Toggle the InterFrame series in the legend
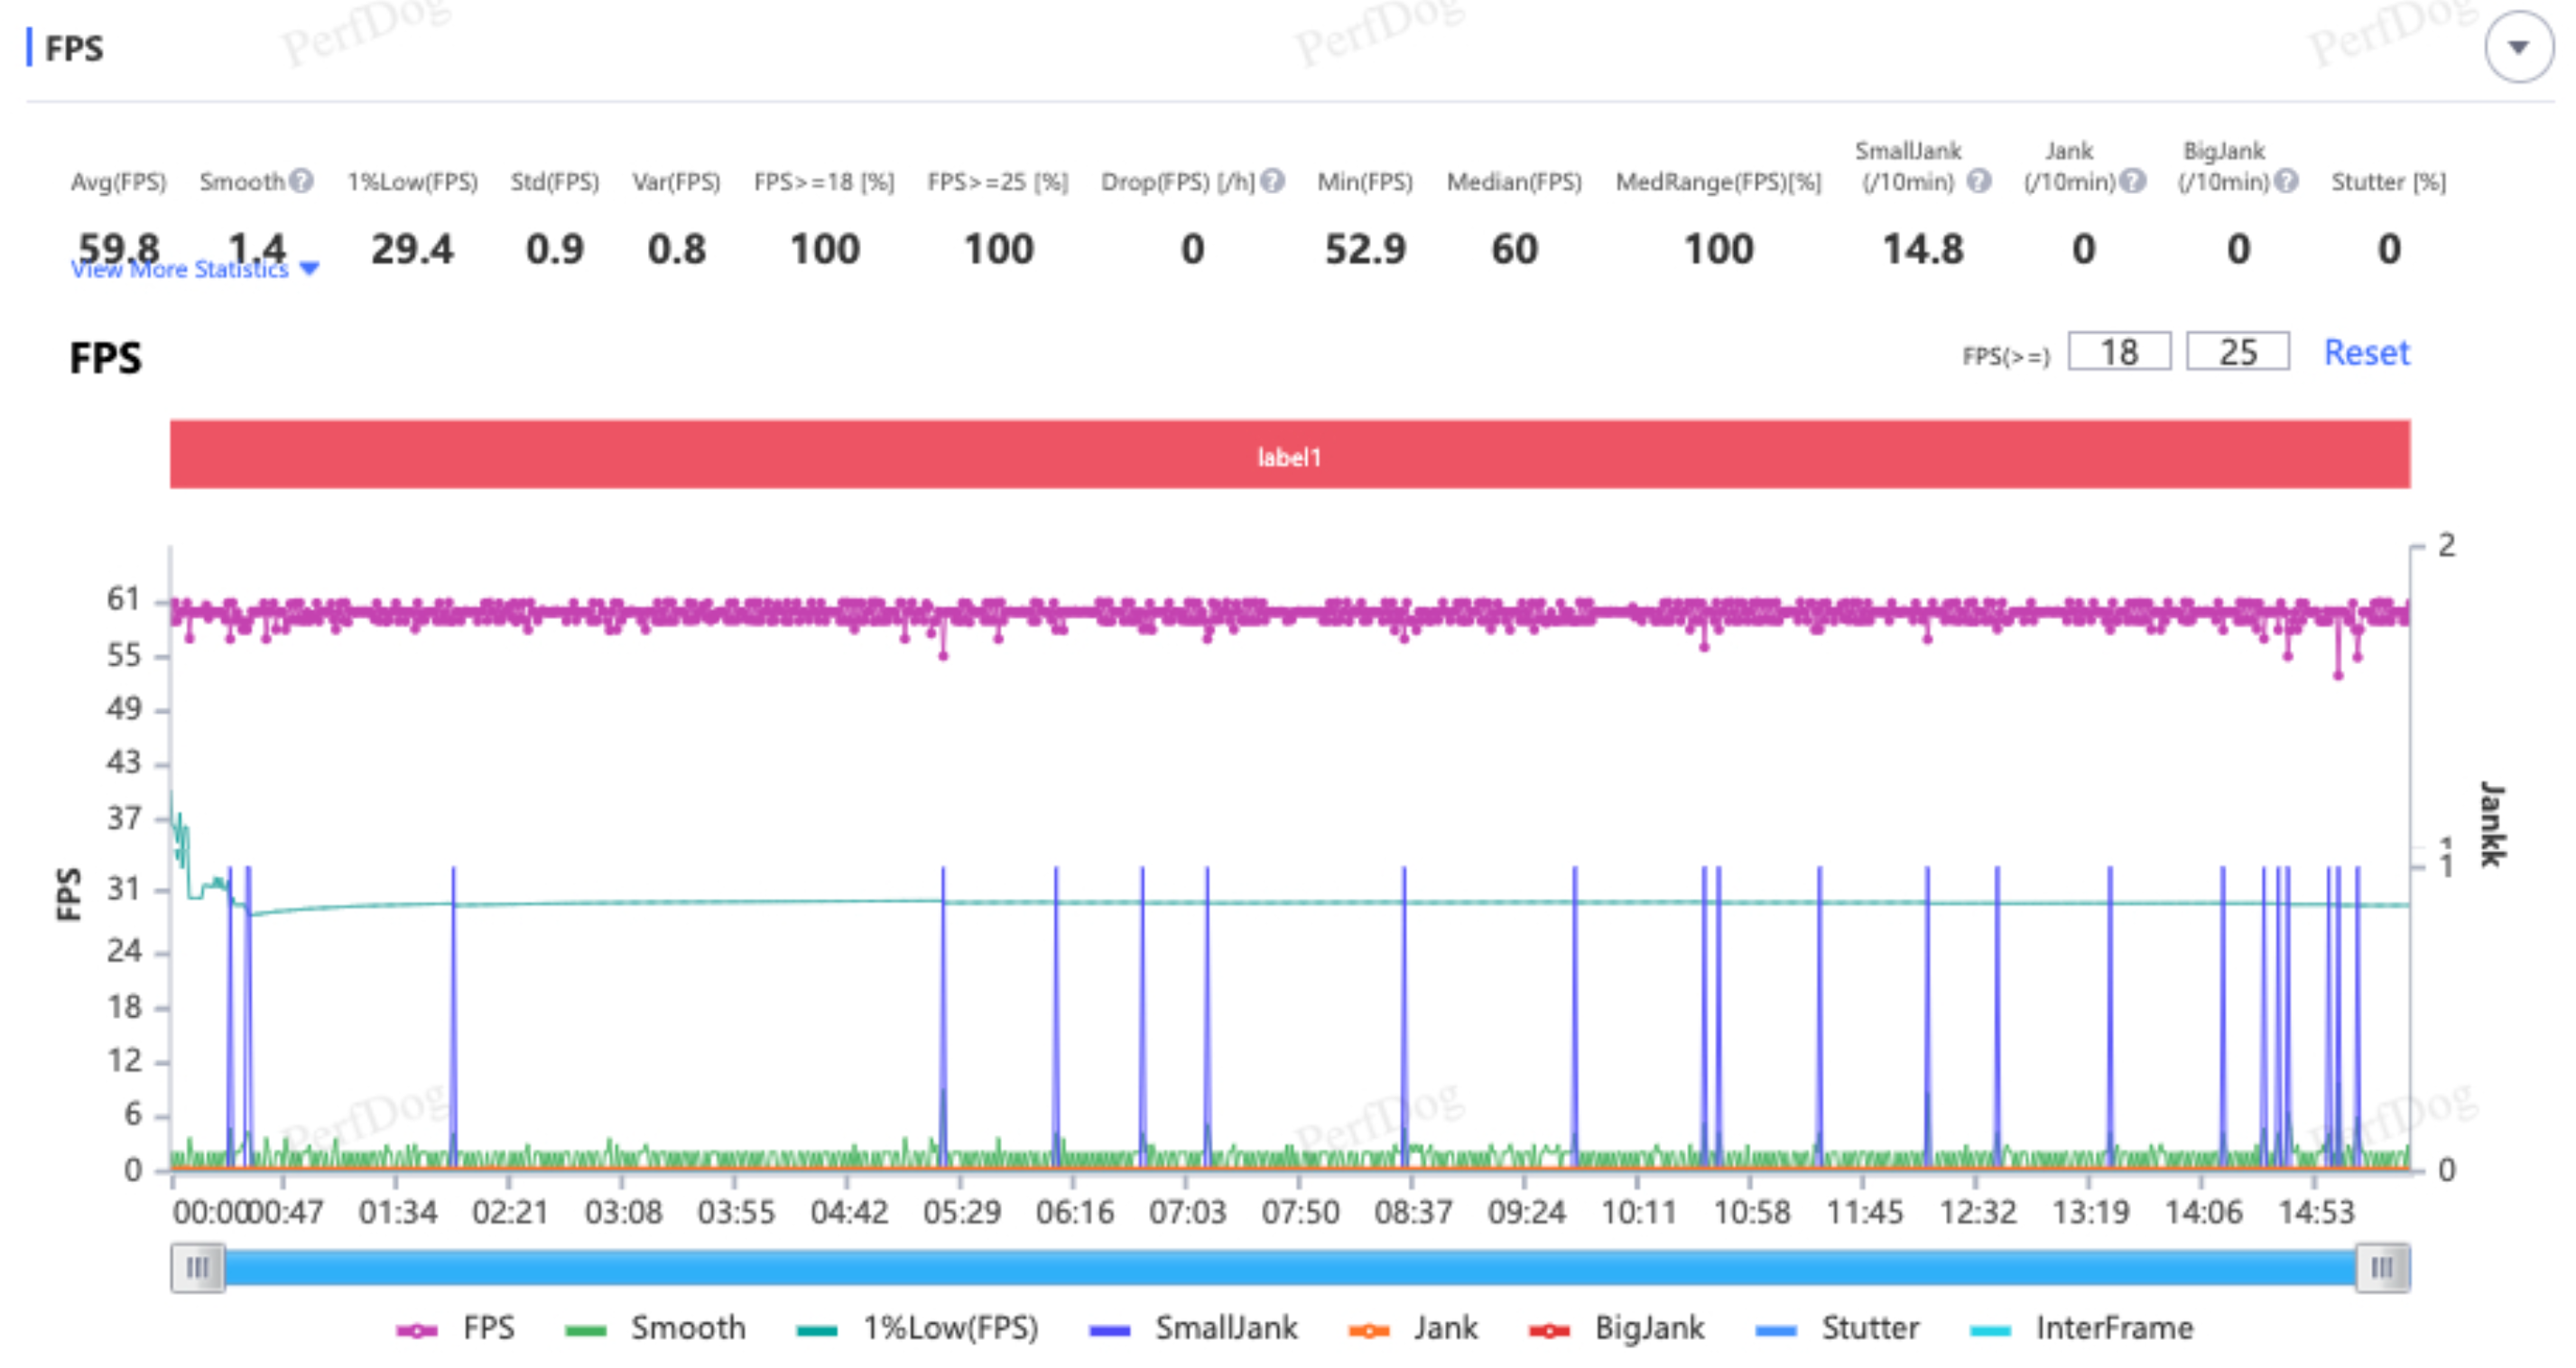 2081,1328
